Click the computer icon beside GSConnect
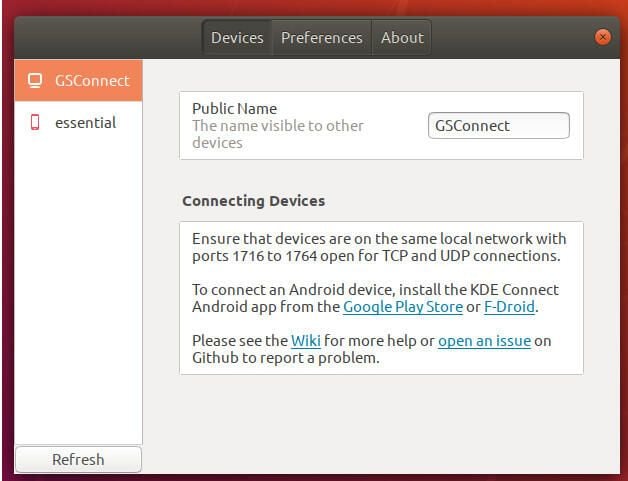This screenshot has width=628, height=481. pyautogui.click(x=35, y=81)
